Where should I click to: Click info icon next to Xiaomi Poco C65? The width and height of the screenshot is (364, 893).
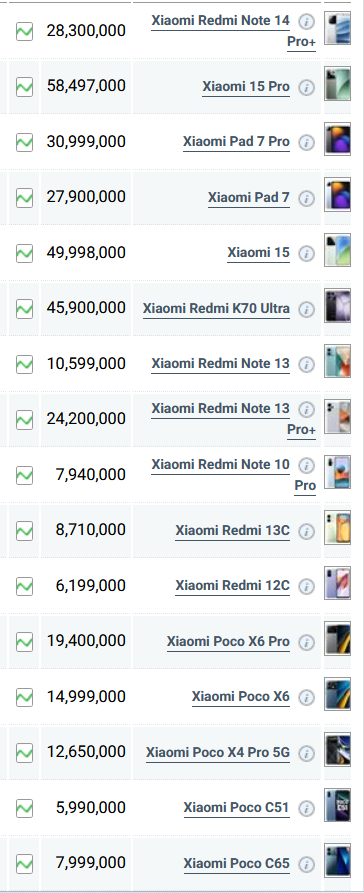306,865
